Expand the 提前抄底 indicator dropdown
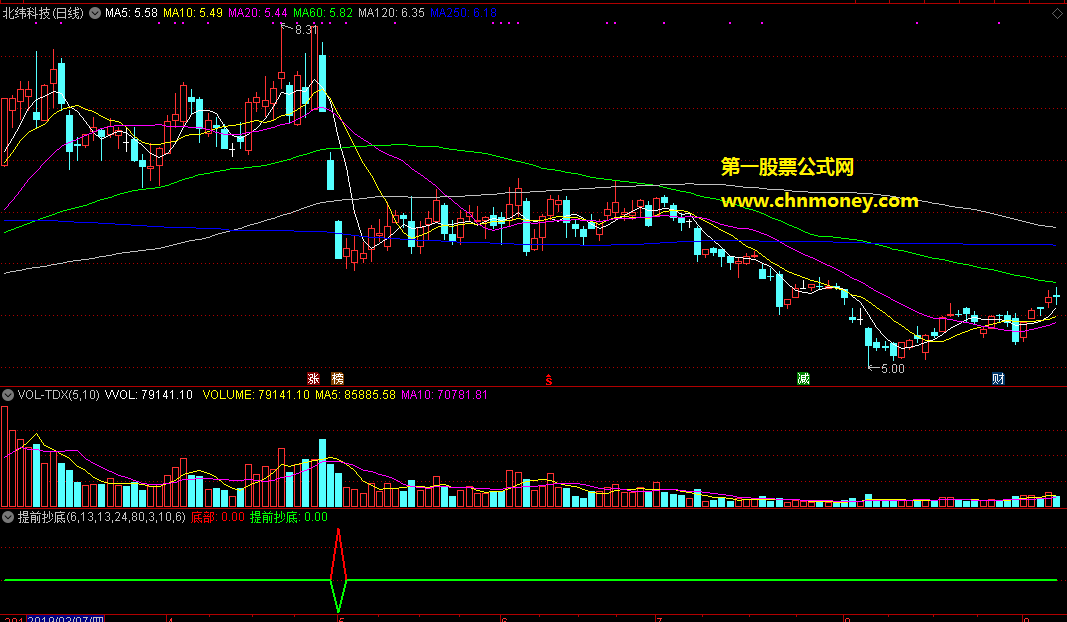1067x622 pixels. (8, 517)
